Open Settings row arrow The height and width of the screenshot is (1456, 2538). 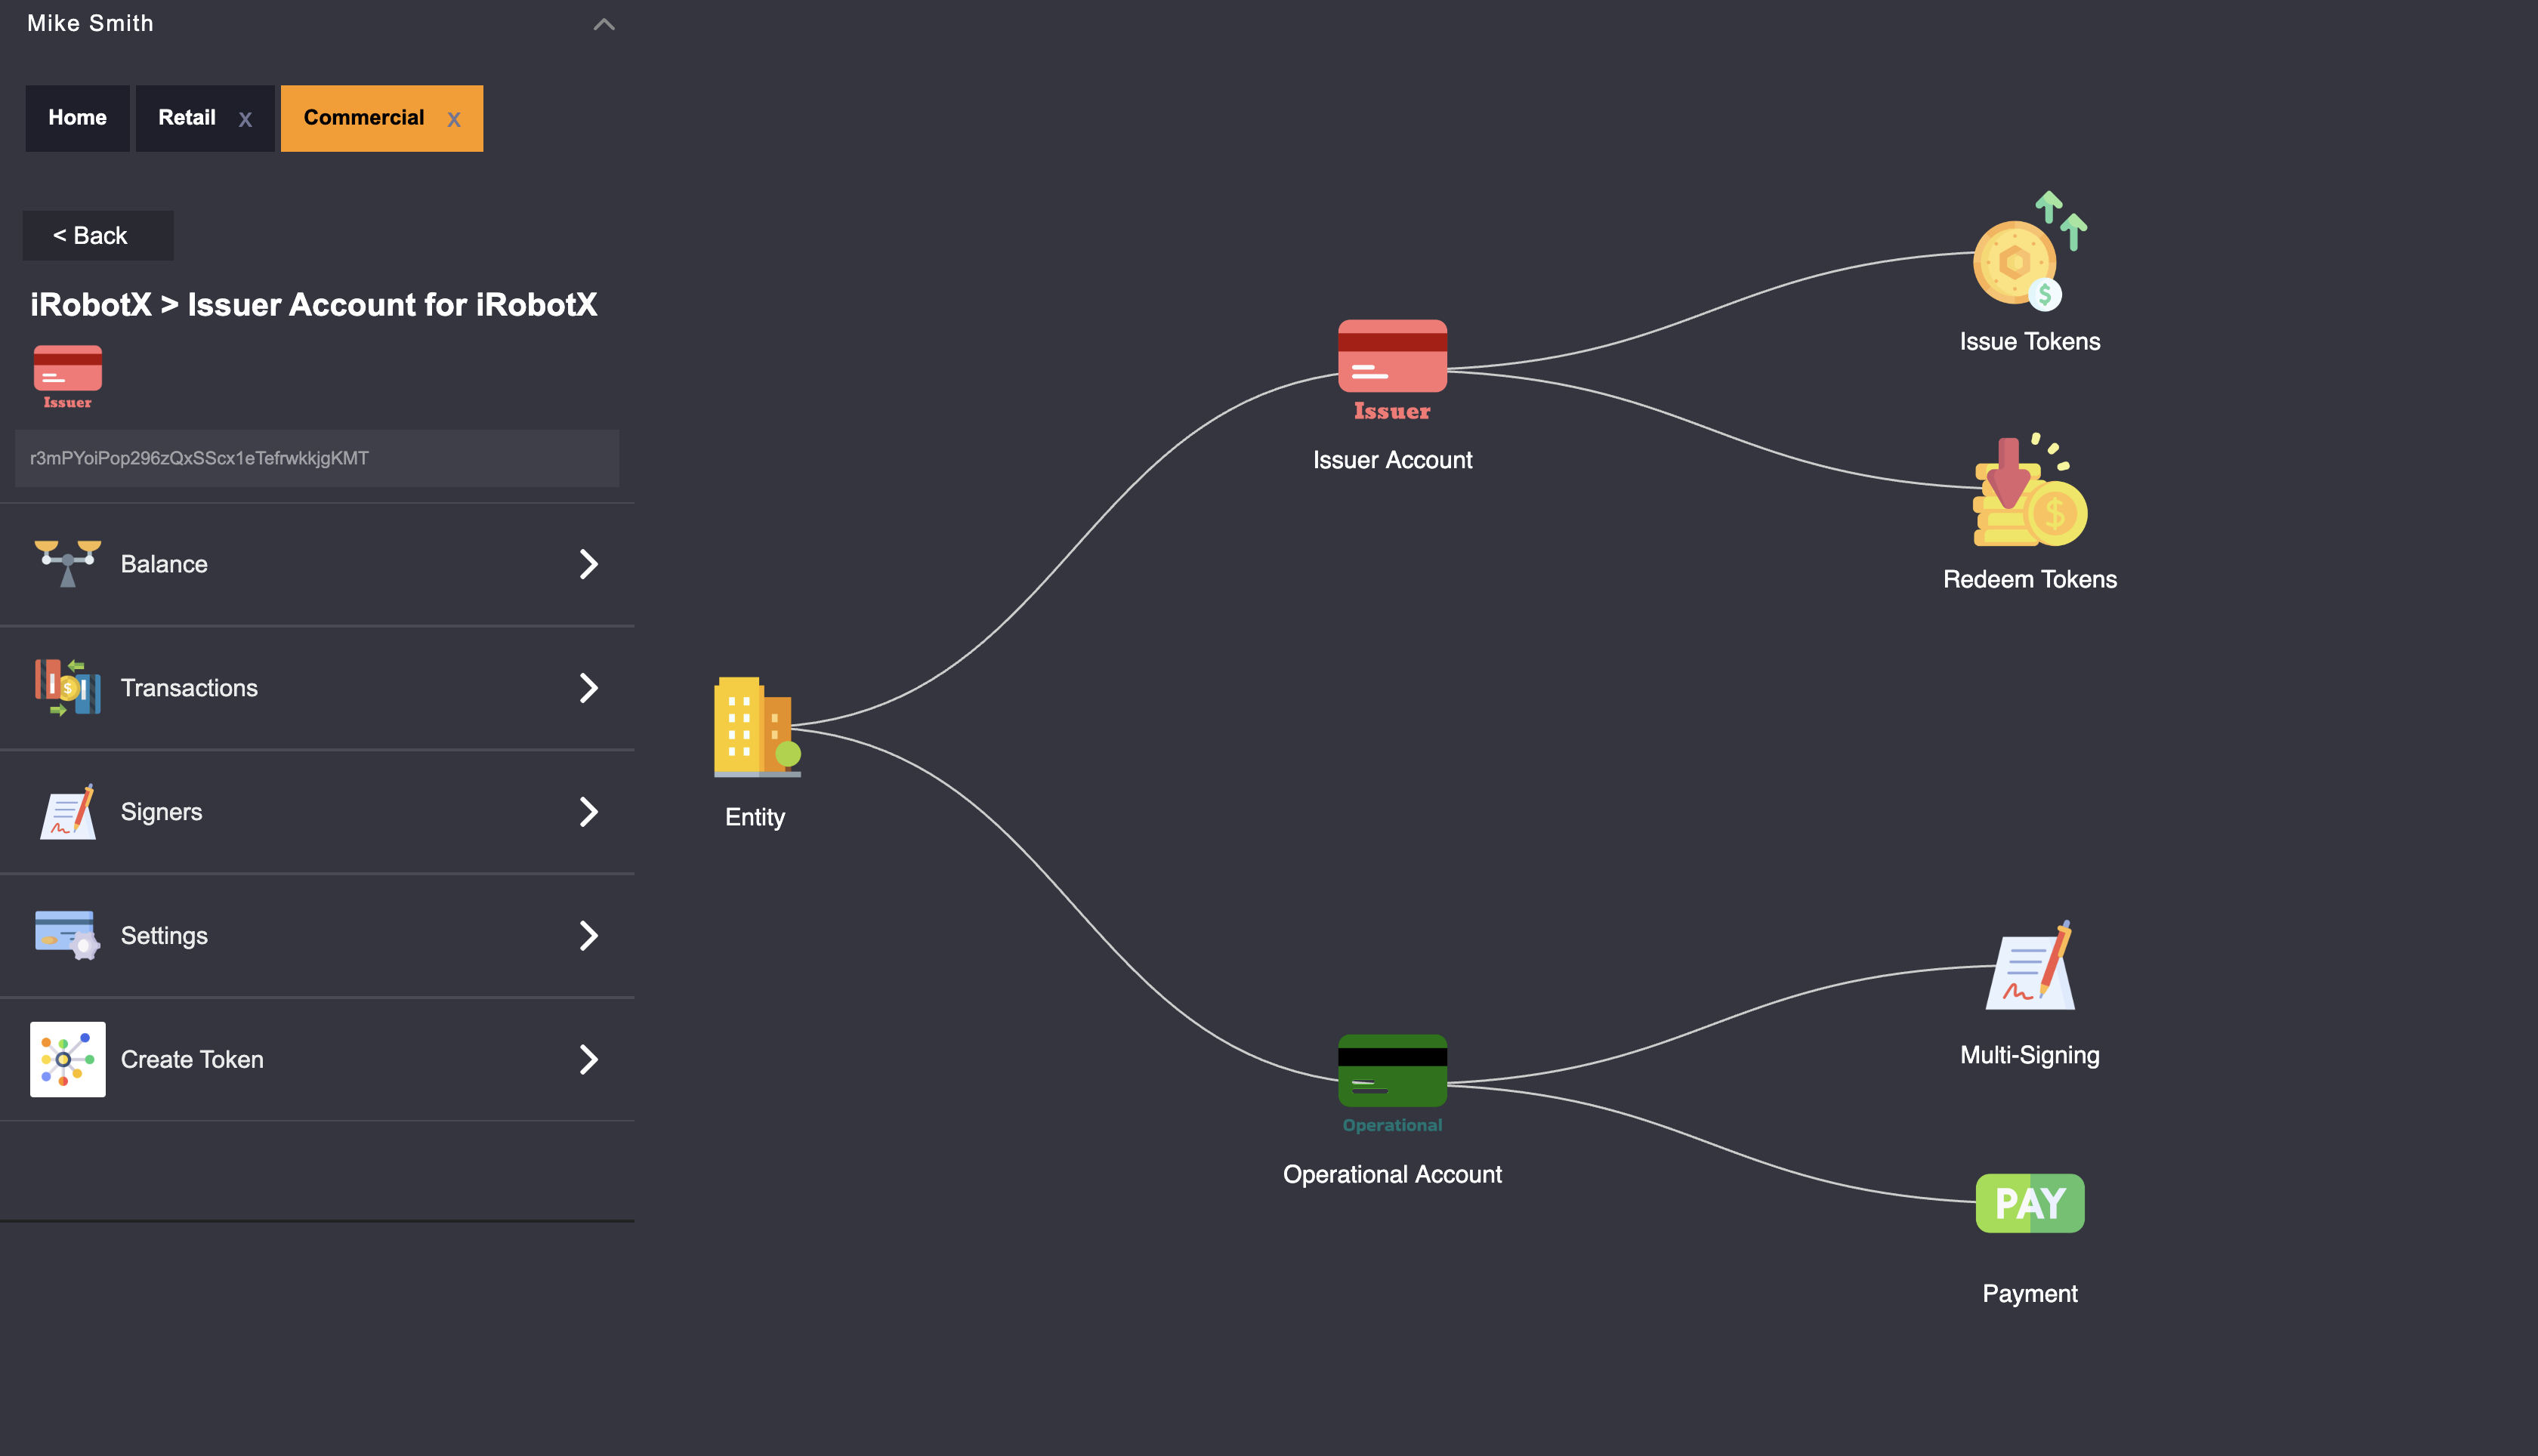tap(588, 936)
